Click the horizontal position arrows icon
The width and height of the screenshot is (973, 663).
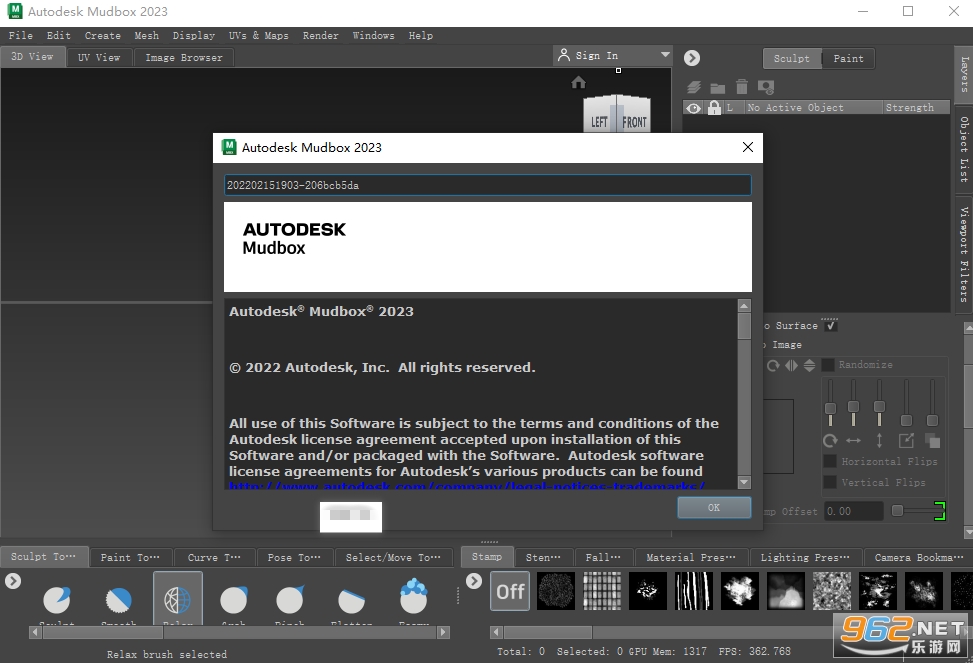854,441
